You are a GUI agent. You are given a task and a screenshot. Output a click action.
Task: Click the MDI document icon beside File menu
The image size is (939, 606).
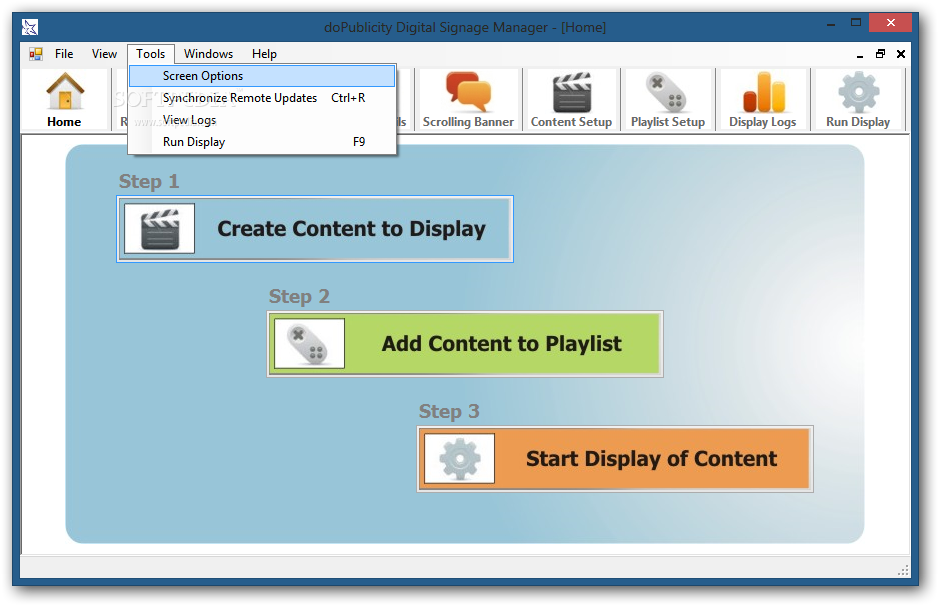click(x=36, y=54)
